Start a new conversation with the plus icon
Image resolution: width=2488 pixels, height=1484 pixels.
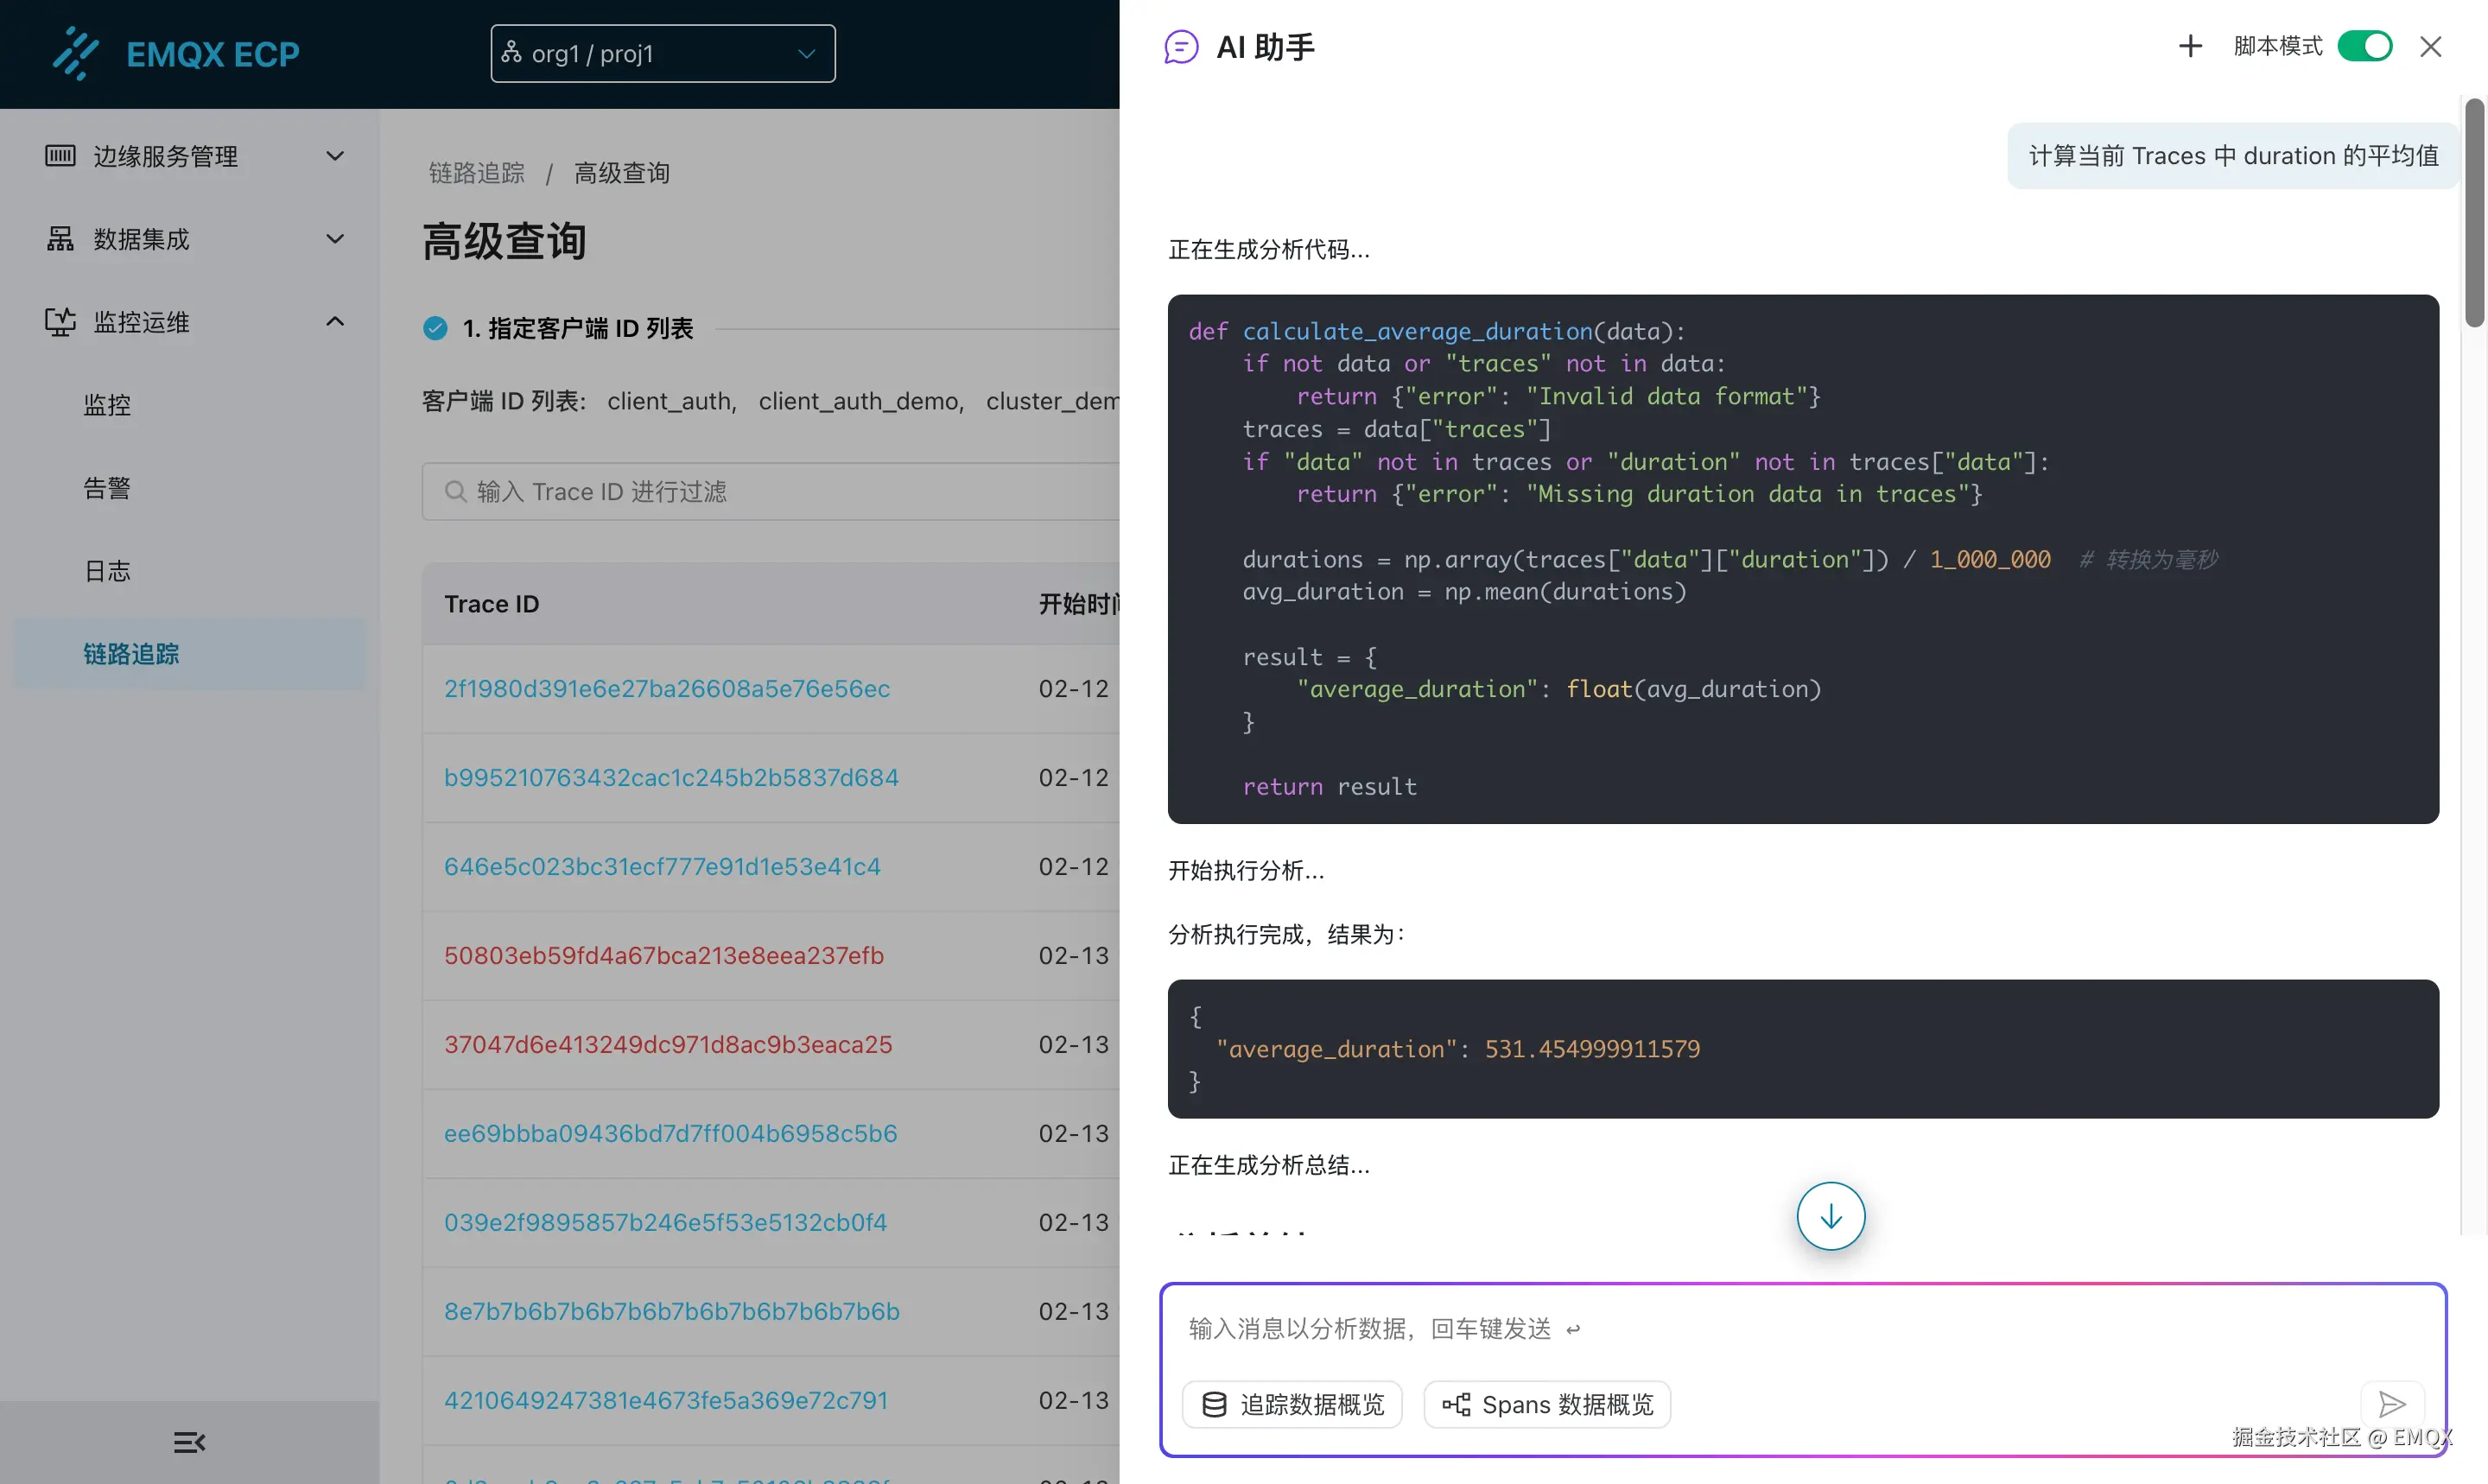click(x=2189, y=46)
